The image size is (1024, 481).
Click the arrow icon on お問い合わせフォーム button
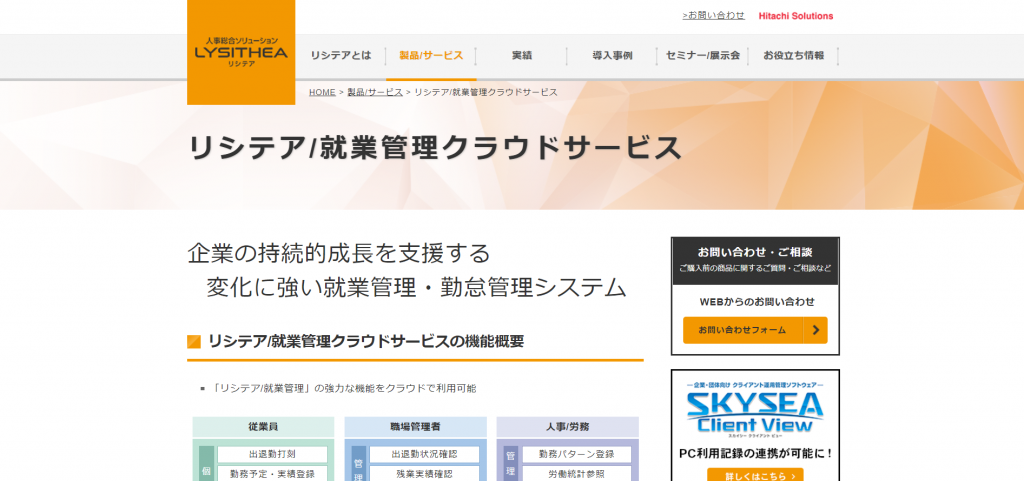(x=816, y=330)
